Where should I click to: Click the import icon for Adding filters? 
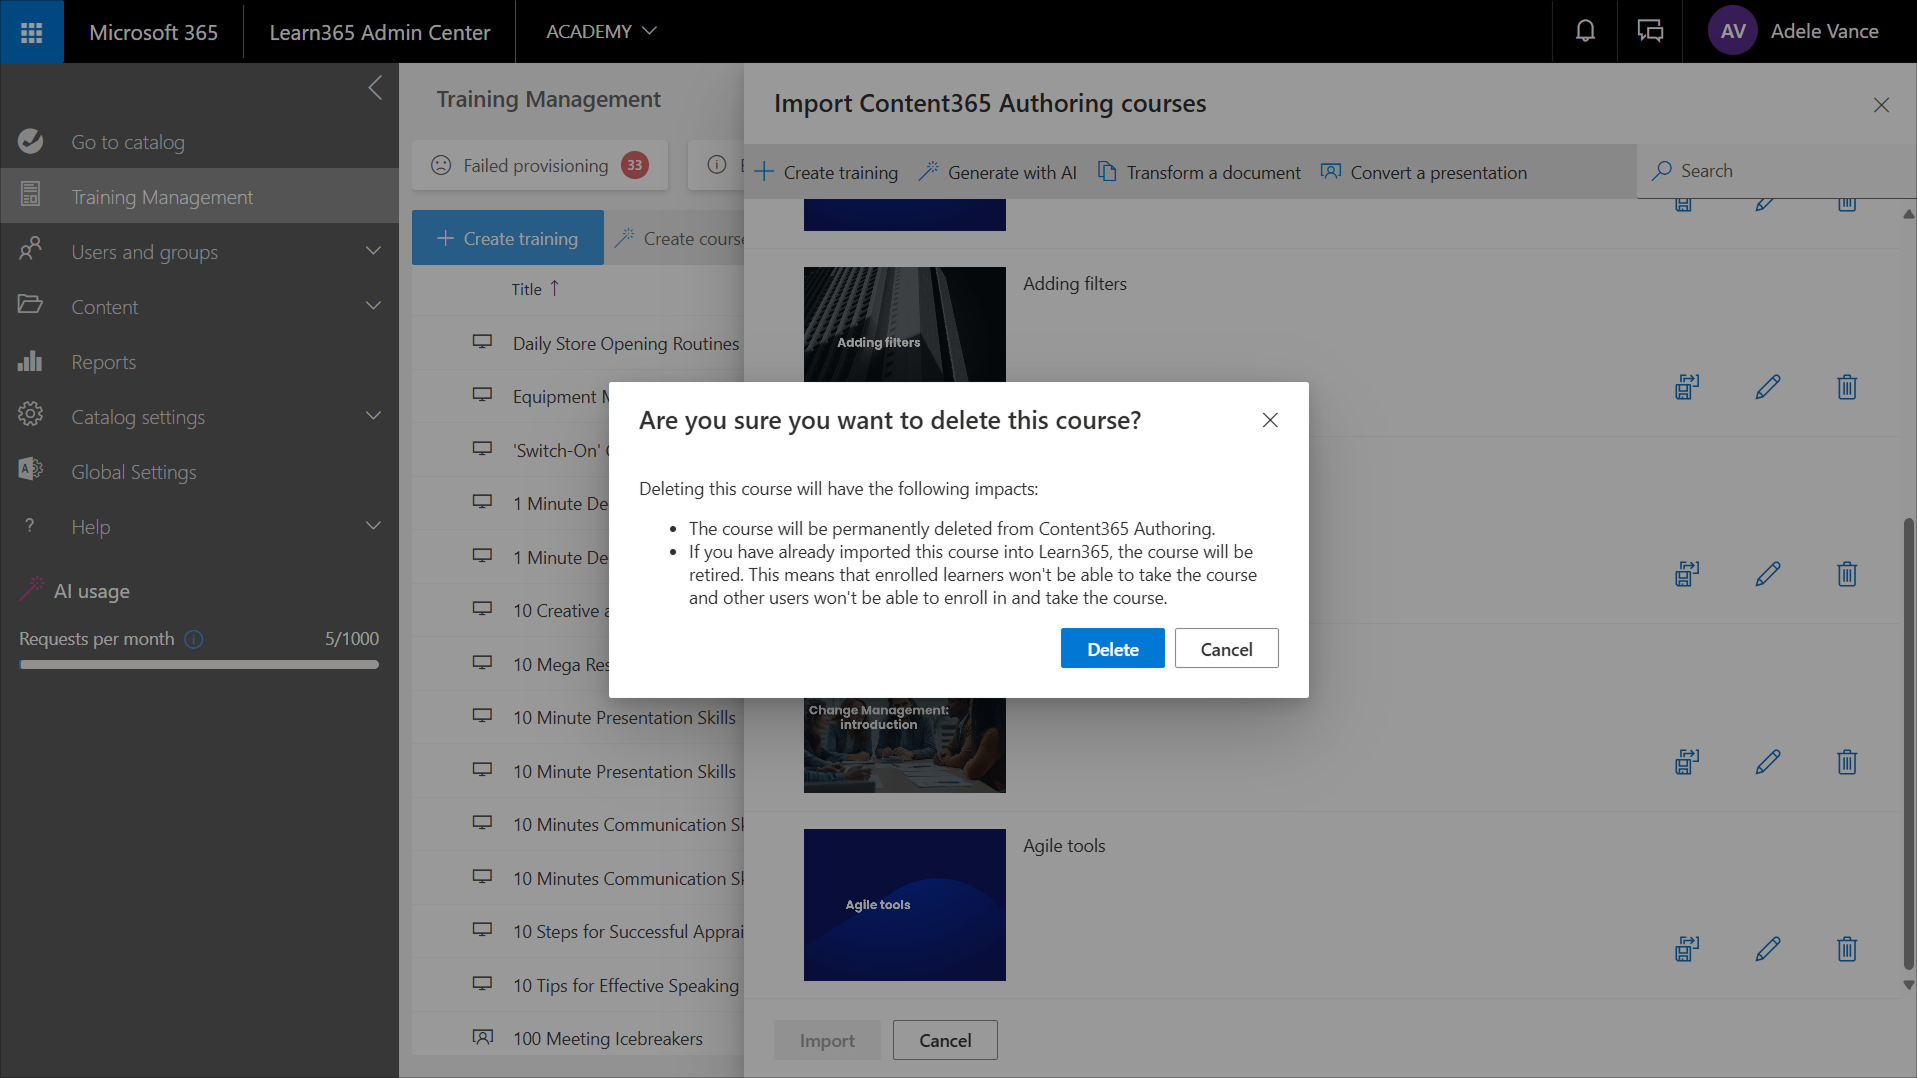click(x=1687, y=387)
